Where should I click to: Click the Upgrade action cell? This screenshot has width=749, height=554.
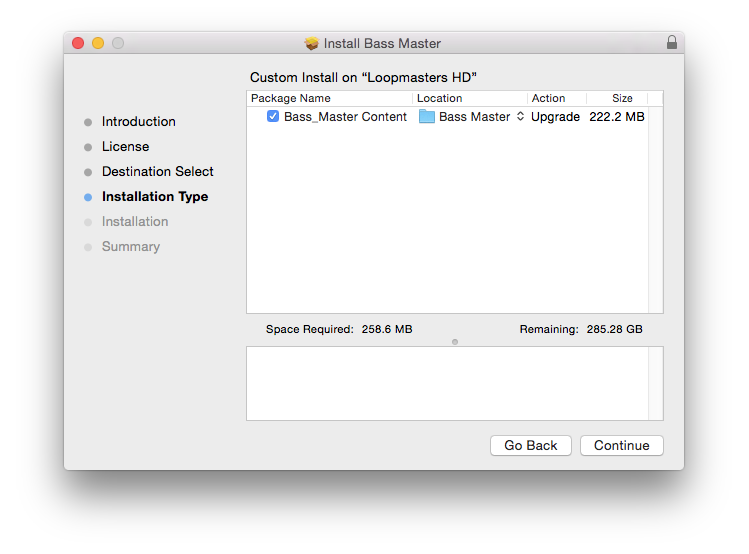click(x=555, y=117)
